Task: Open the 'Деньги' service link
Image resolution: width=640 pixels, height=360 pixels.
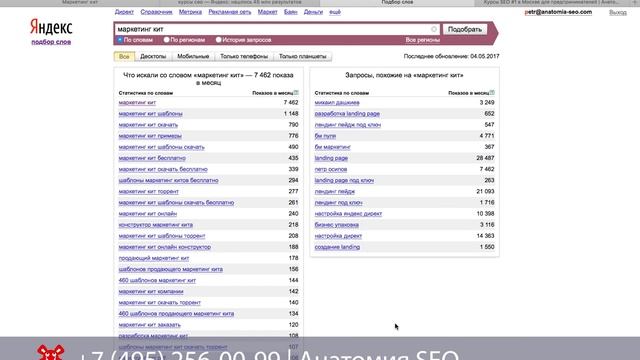Action: pos(313,12)
